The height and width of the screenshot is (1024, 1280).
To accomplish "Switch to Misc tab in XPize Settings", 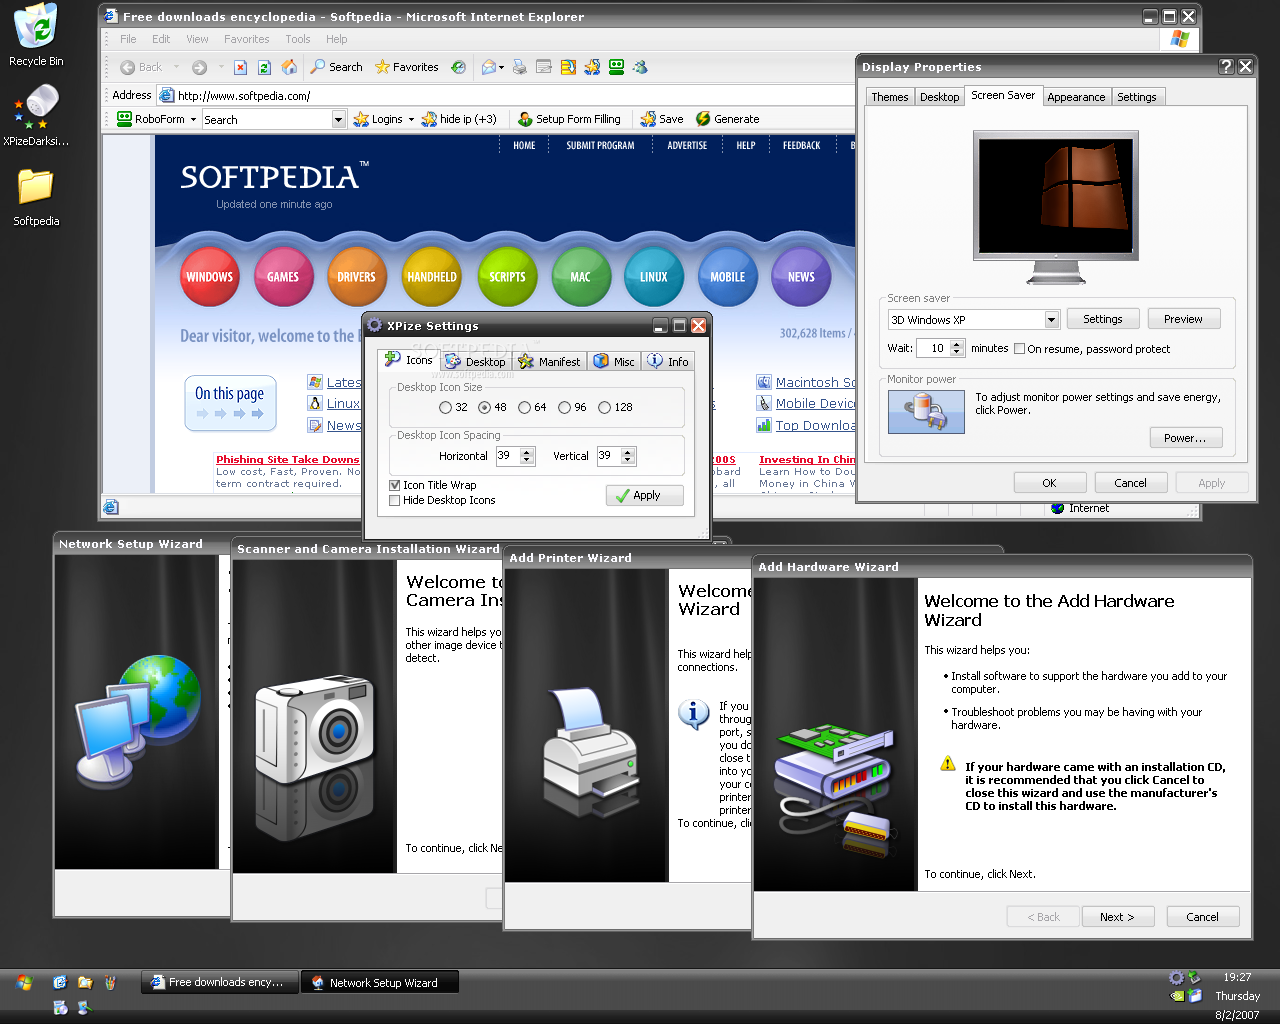I will 614,362.
